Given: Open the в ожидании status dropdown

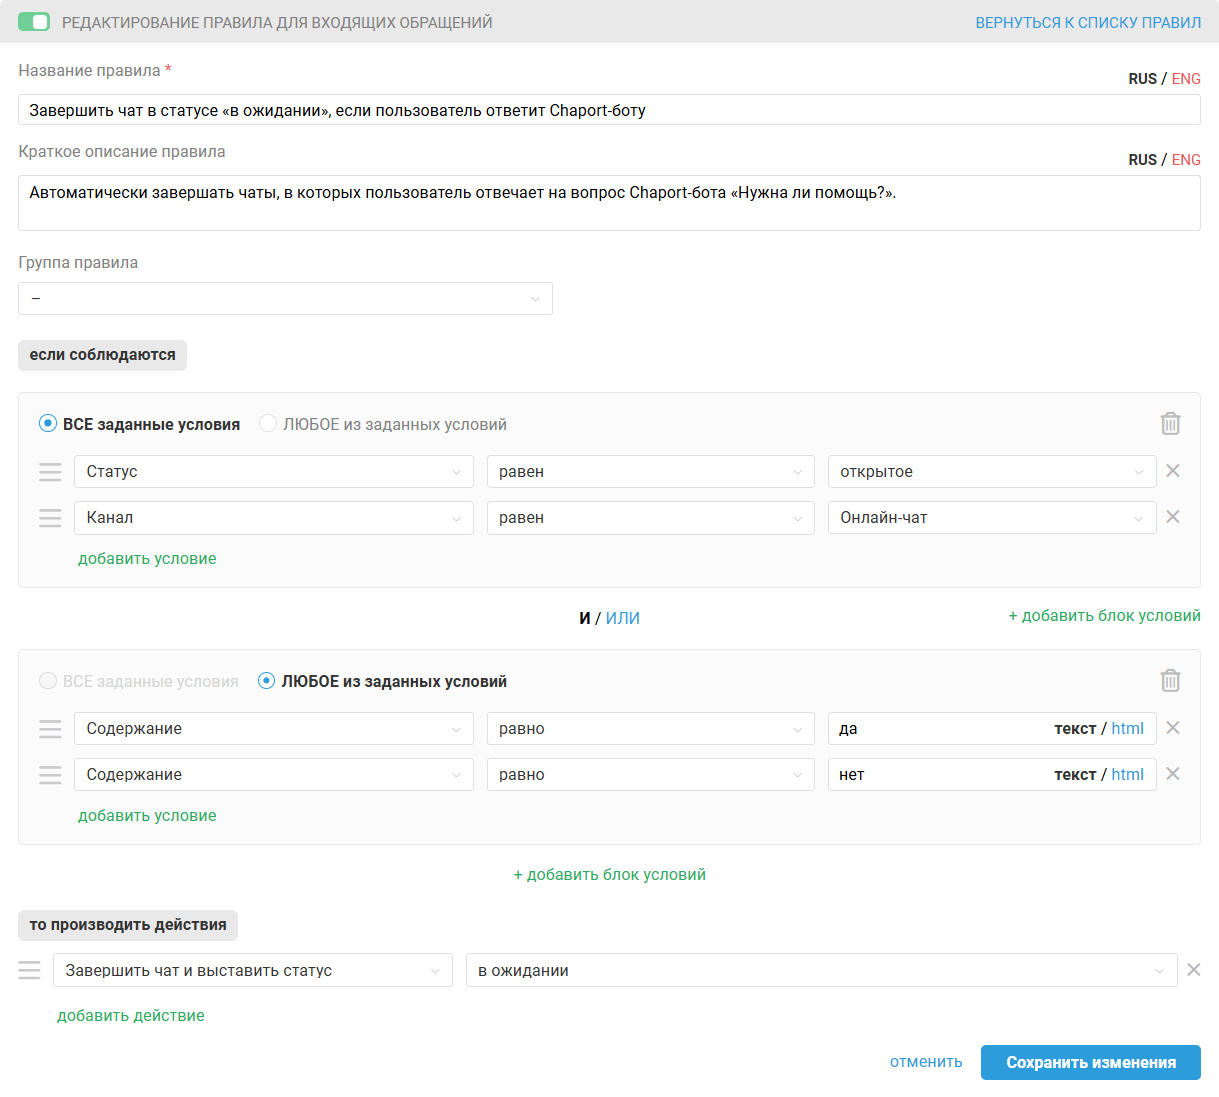Looking at the screenshot, I should coord(822,970).
